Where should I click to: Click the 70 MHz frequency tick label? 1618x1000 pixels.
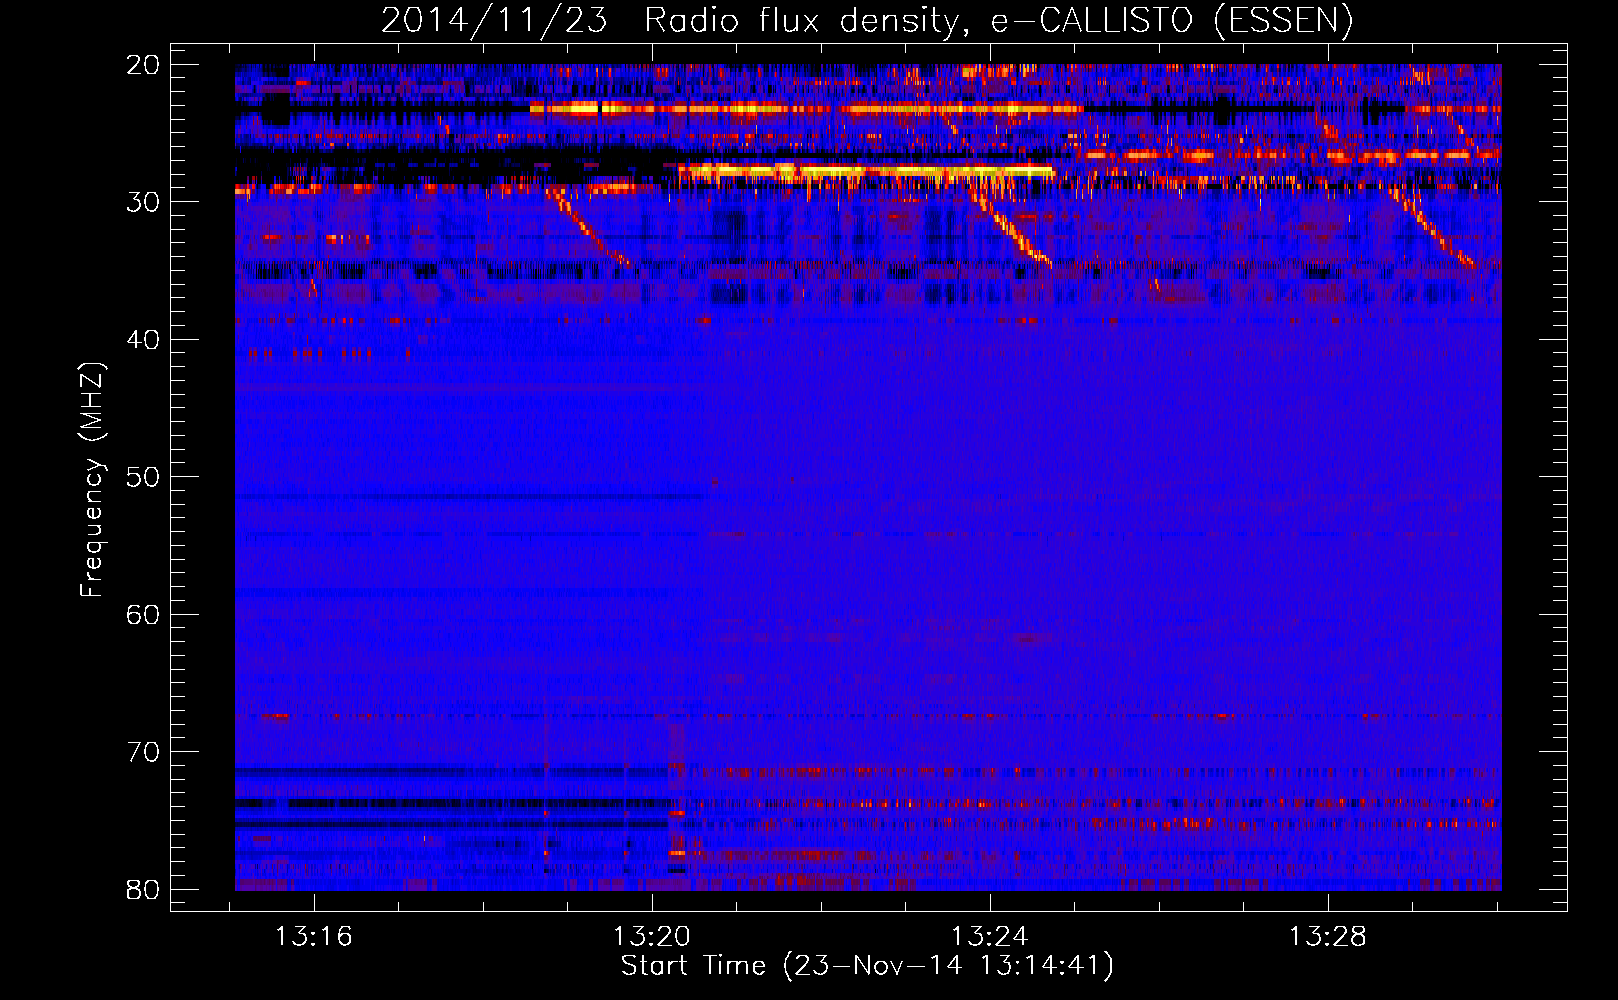143,752
